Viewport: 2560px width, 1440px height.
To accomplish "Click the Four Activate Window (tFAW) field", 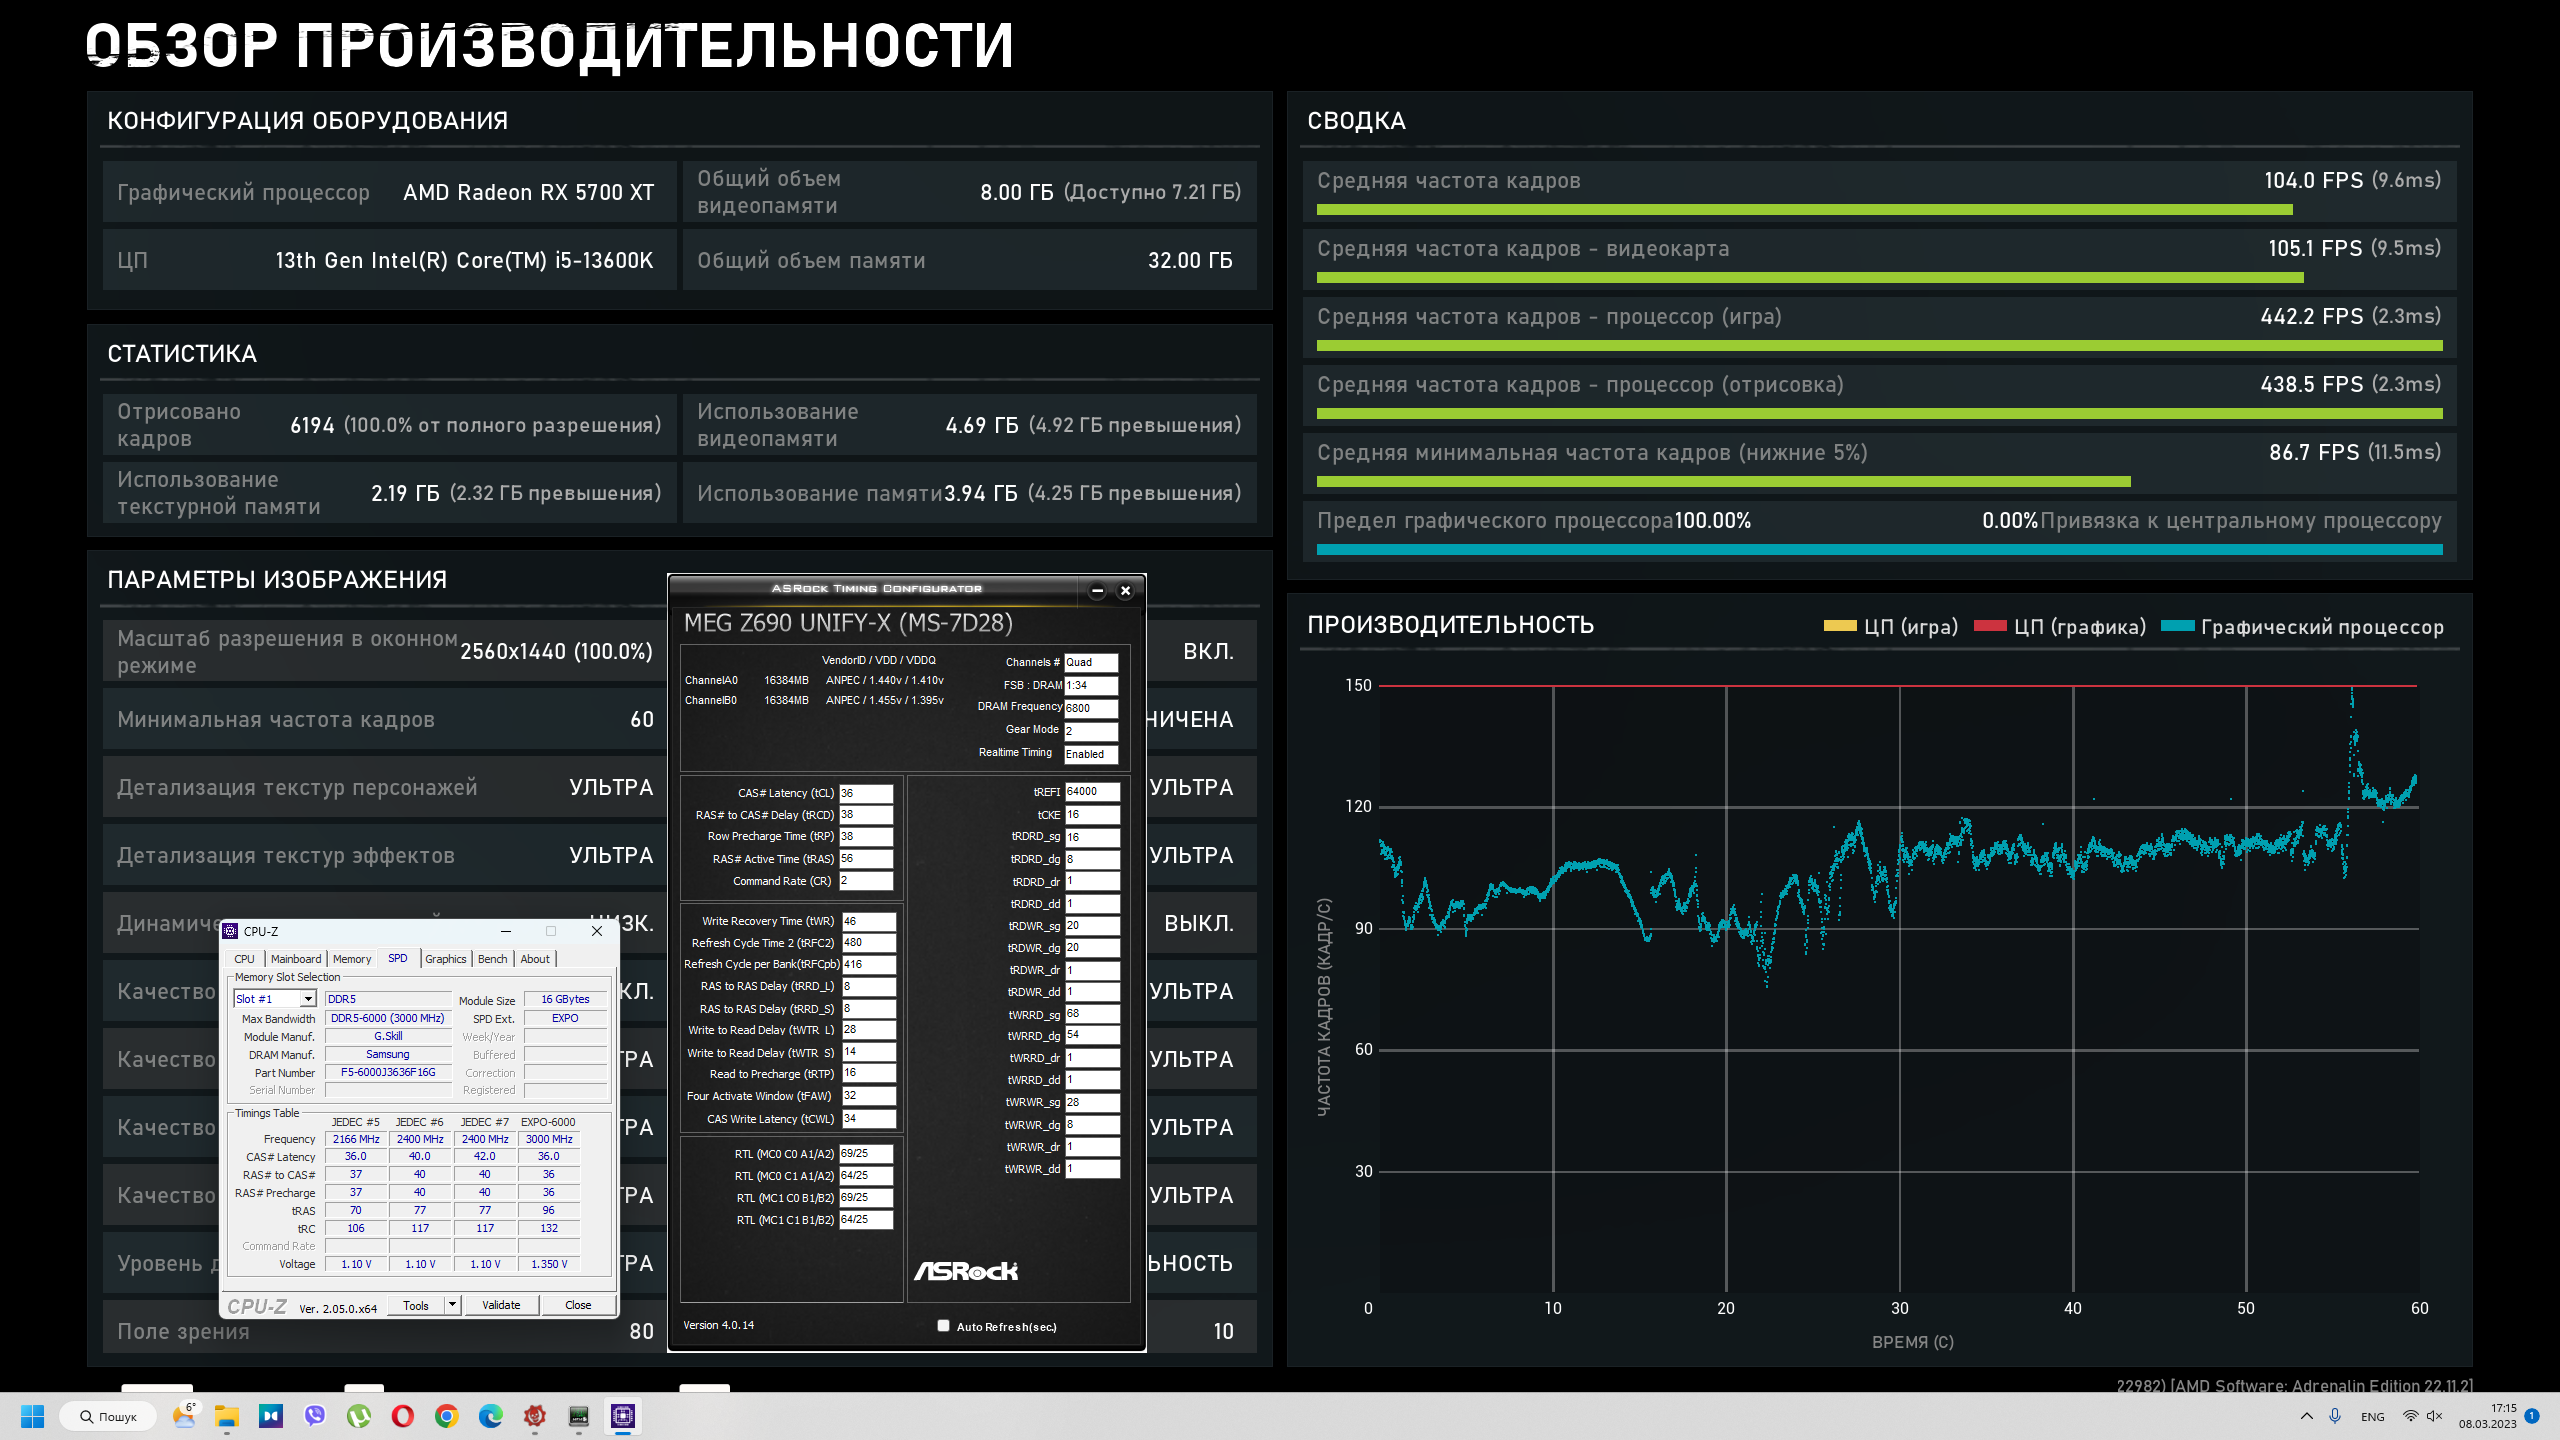I will click(x=869, y=1096).
